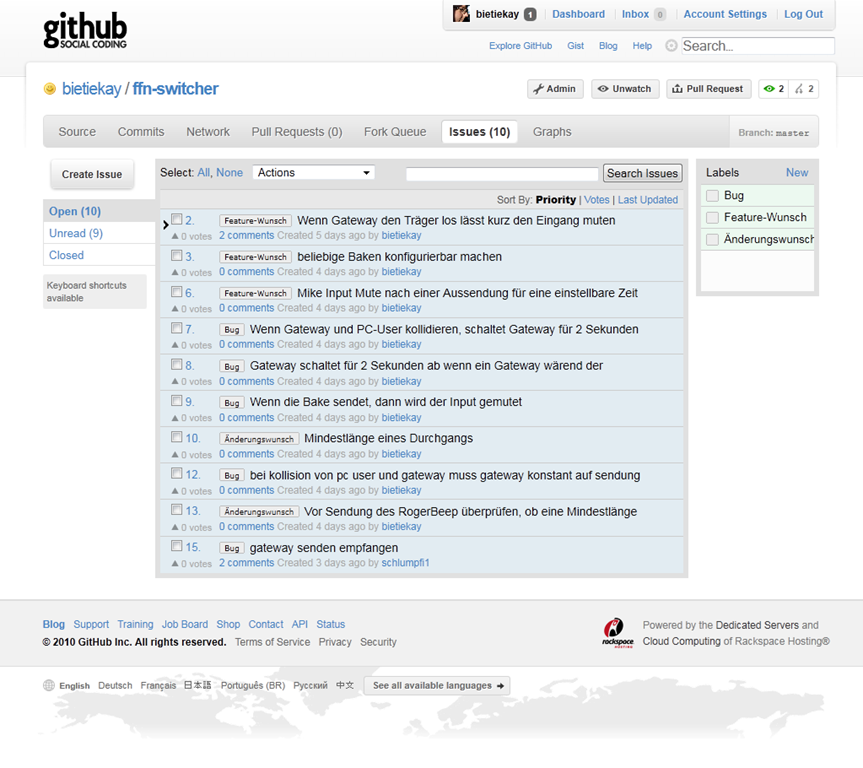The image size is (863, 768).
Task: Click the watchers eye count
Action: [x=774, y=89]
